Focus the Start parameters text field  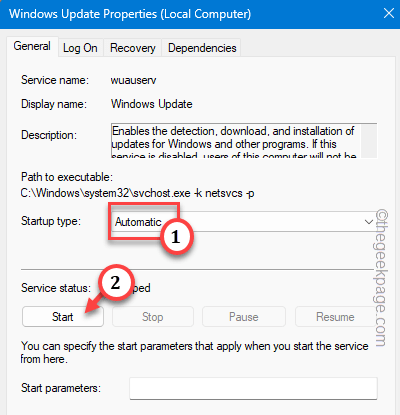pos(253,388)
